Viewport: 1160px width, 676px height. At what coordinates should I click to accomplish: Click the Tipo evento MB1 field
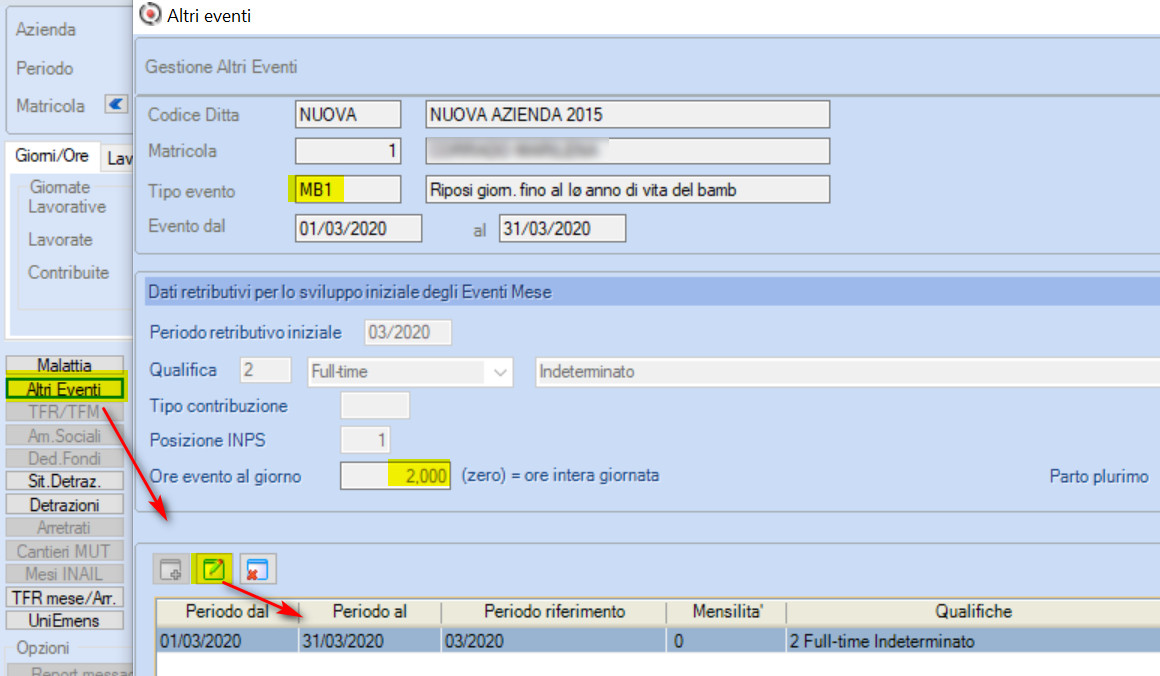[348, 189]
